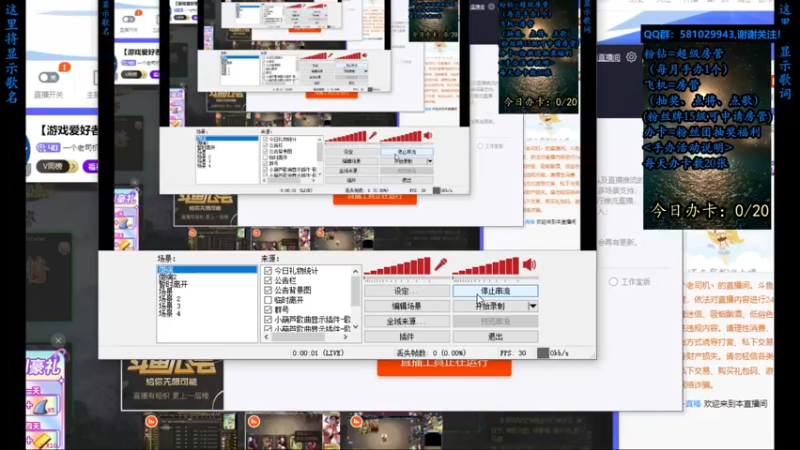Click the '直播开关' label under the large switch
The height and width of the screenshot is (450, 800).
click(x=48, y=95)
